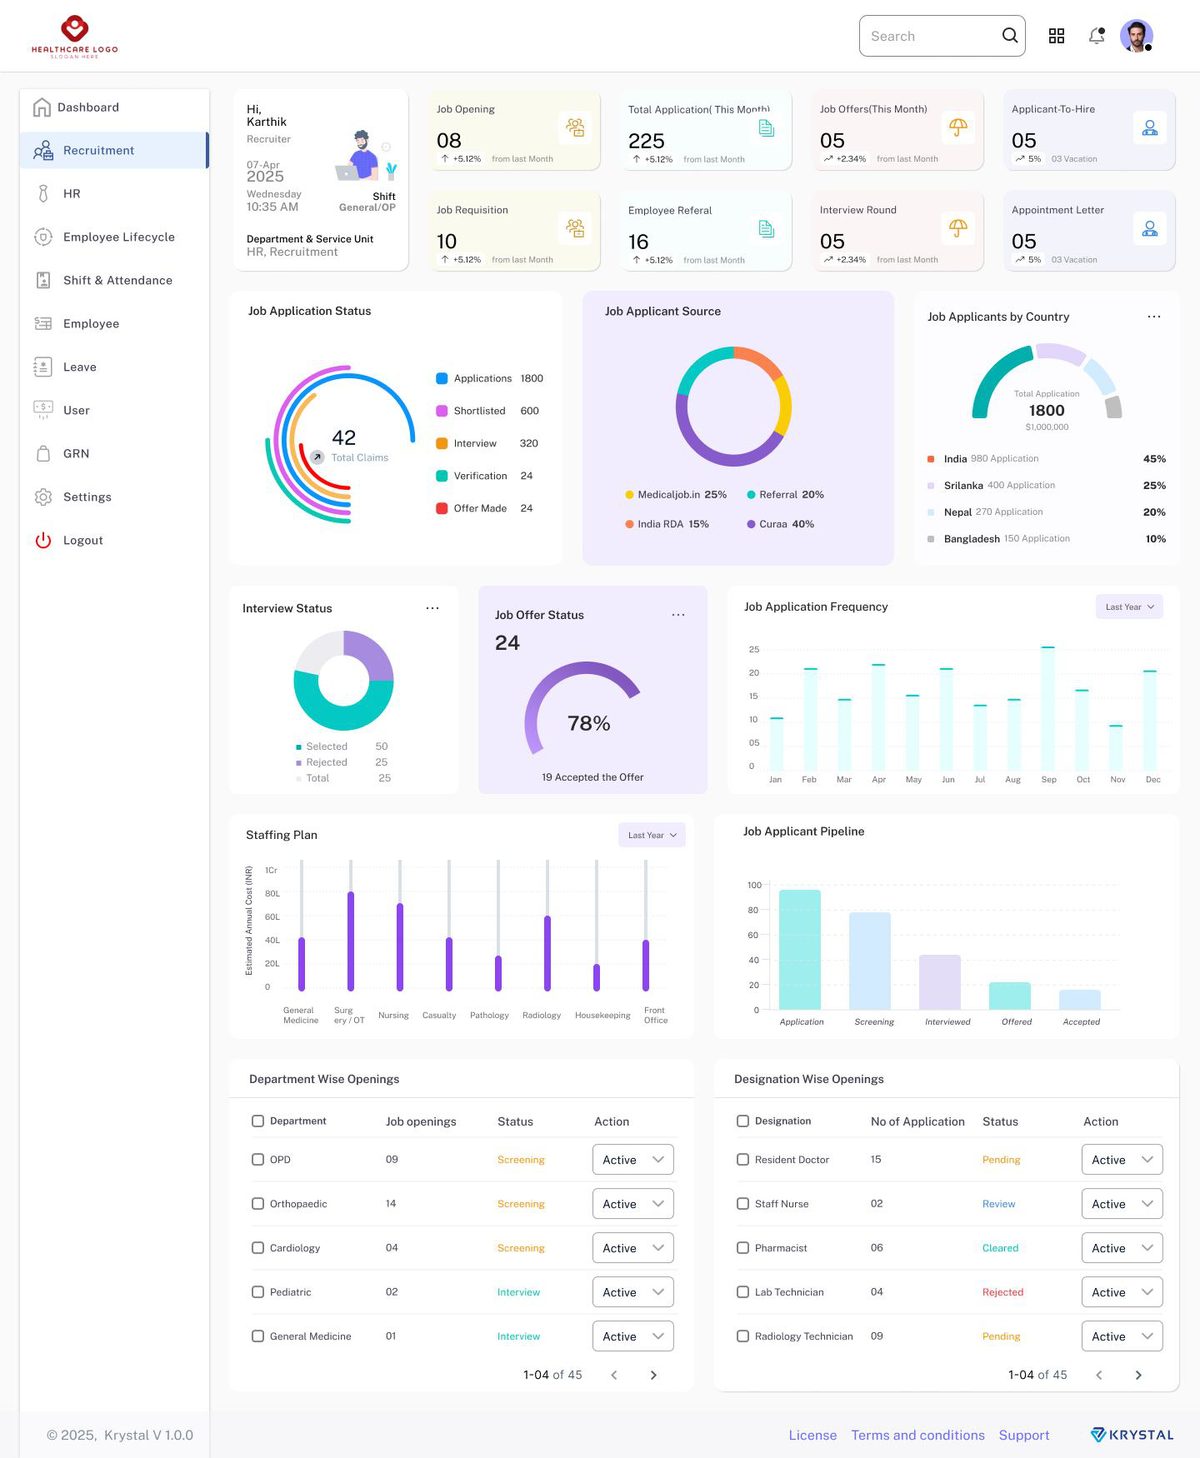The width and height of the screenshot is (1200, 1458).
Task: Open three-dot menu on Job Applicants by Country
Action: [x=1154, y=317]
